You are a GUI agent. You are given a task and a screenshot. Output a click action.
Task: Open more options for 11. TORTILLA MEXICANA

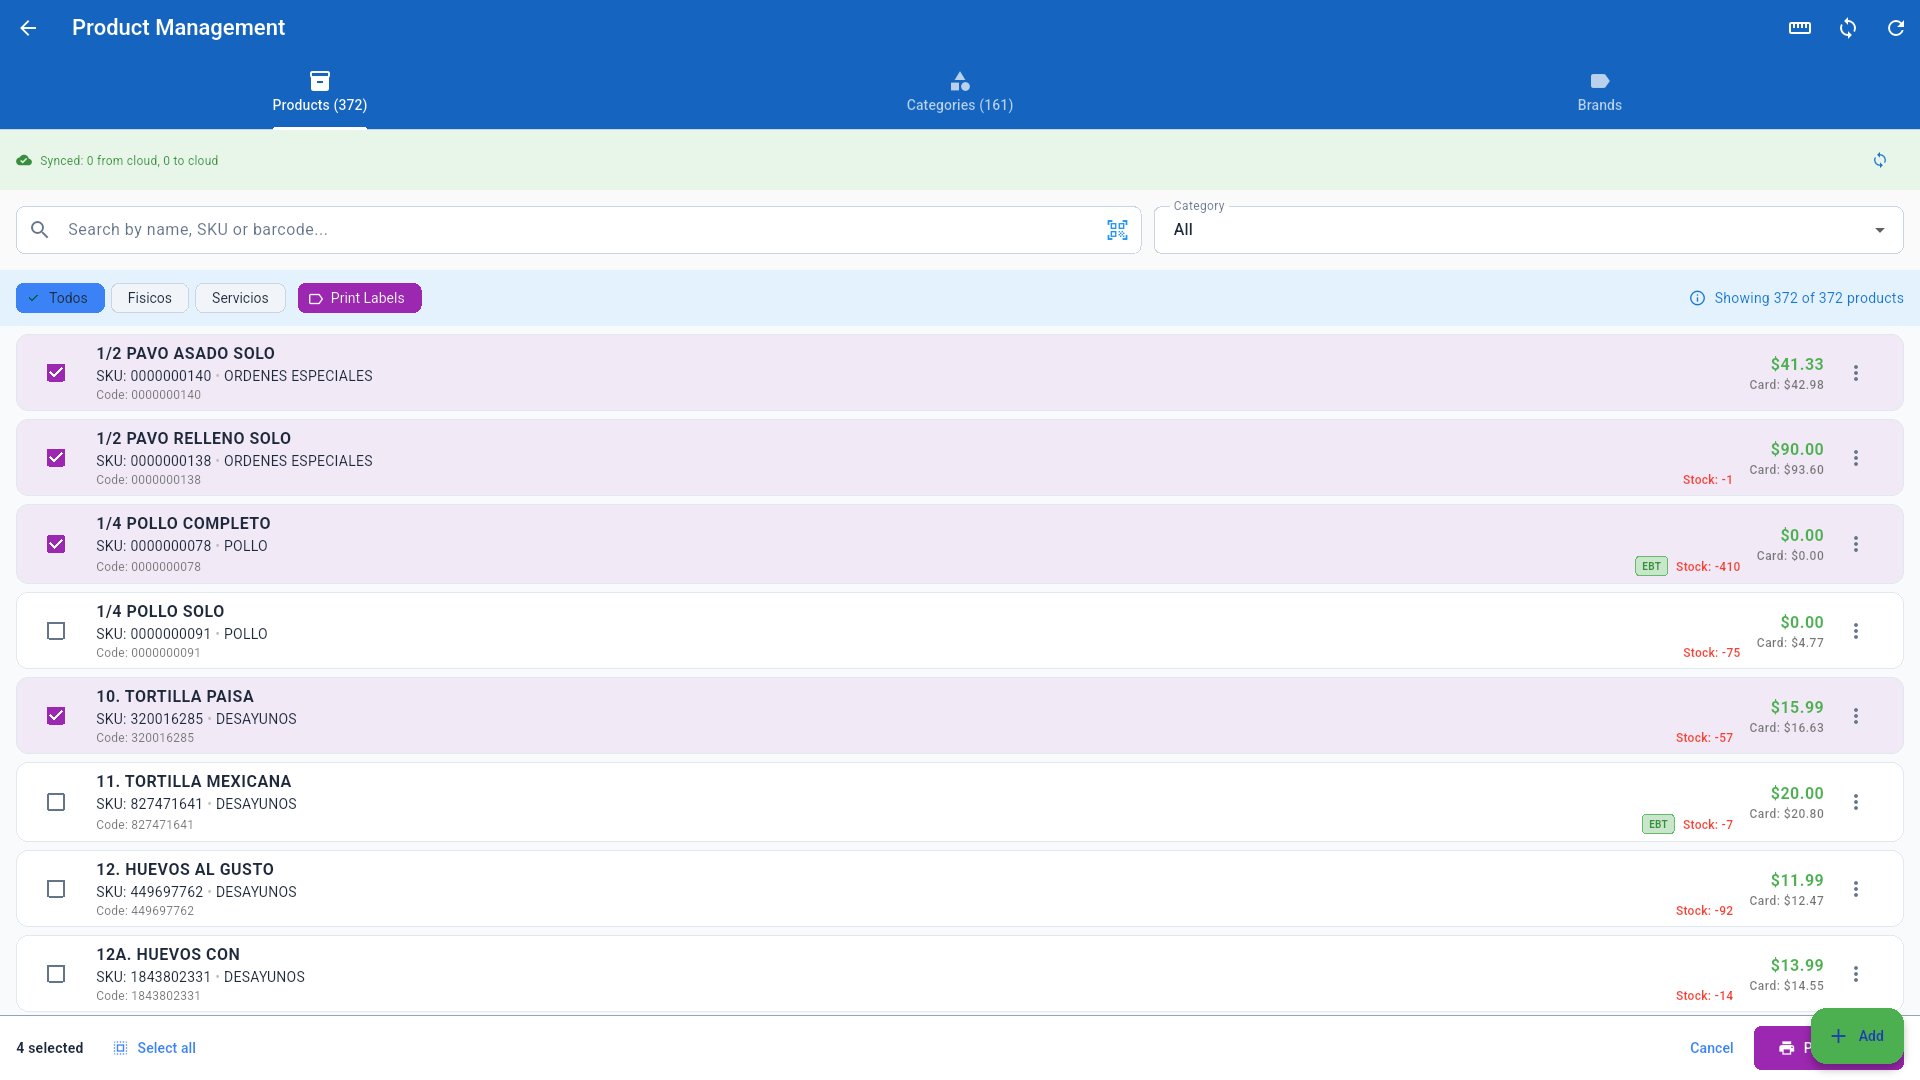pos(1856,802)
